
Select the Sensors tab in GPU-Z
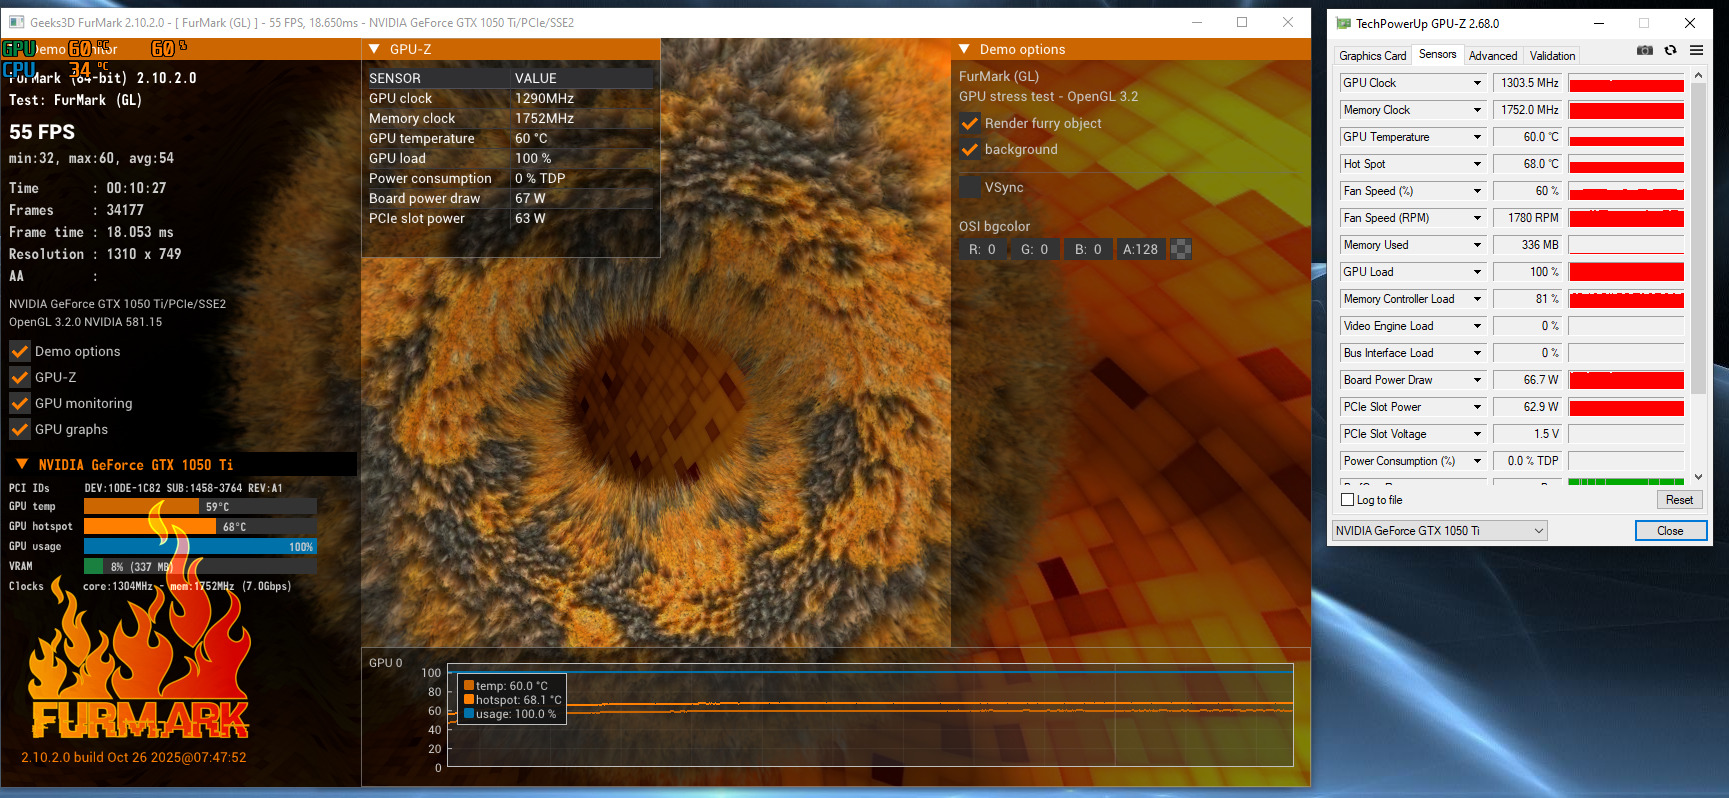(x=1437, y=55)
